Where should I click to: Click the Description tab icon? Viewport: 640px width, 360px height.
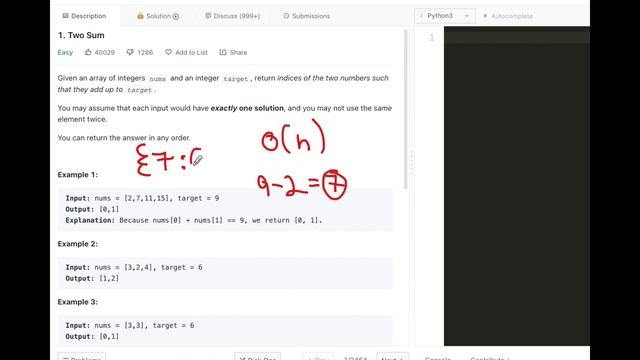pyautogui.click(x=65, y=16)
